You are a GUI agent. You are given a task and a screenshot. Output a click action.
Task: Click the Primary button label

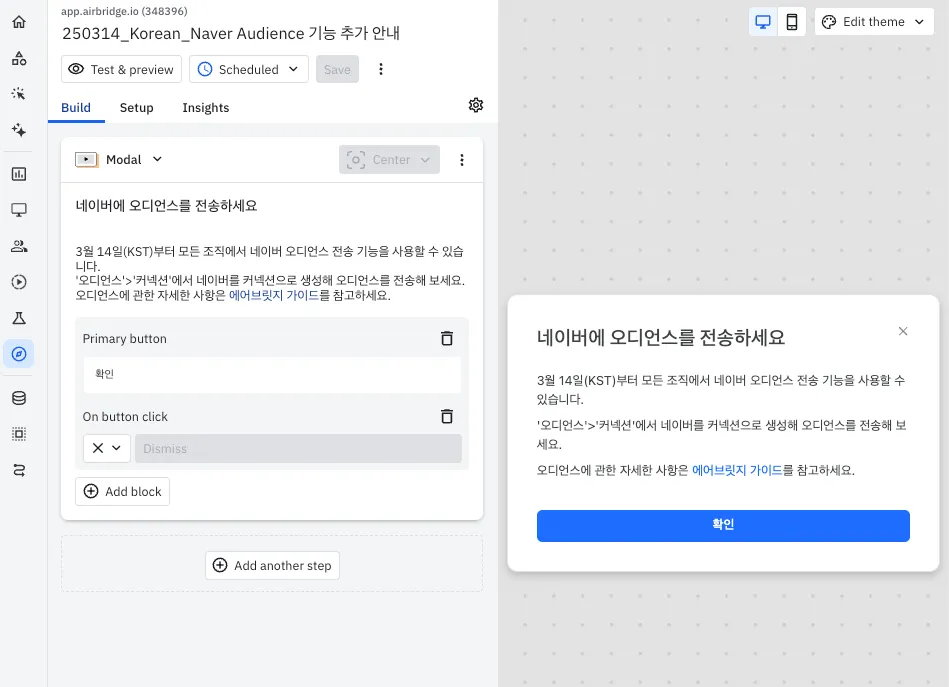[x=125, y=338]
